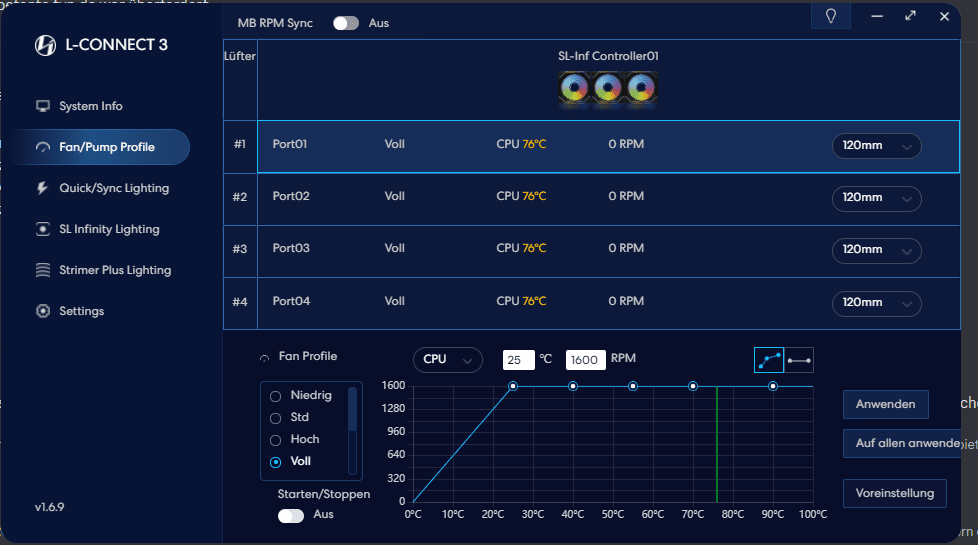The image size is (978, 545).
Task: Click the lightbulb icon in title bar
Action: click(831, 16)
